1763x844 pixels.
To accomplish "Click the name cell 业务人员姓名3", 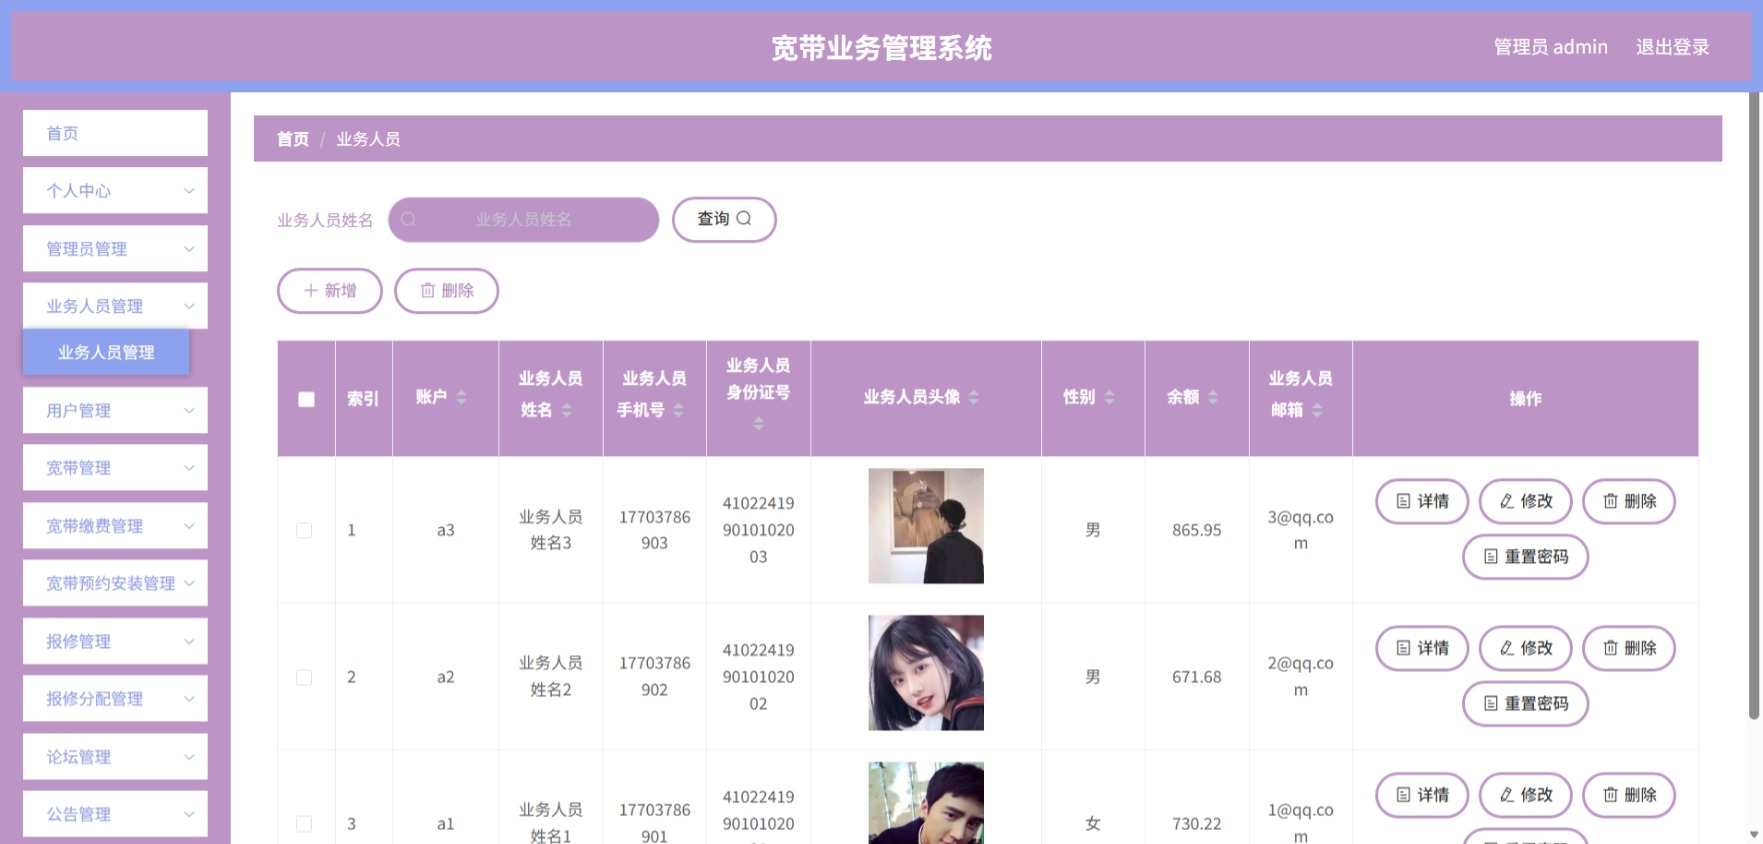I will pos(551,530).
